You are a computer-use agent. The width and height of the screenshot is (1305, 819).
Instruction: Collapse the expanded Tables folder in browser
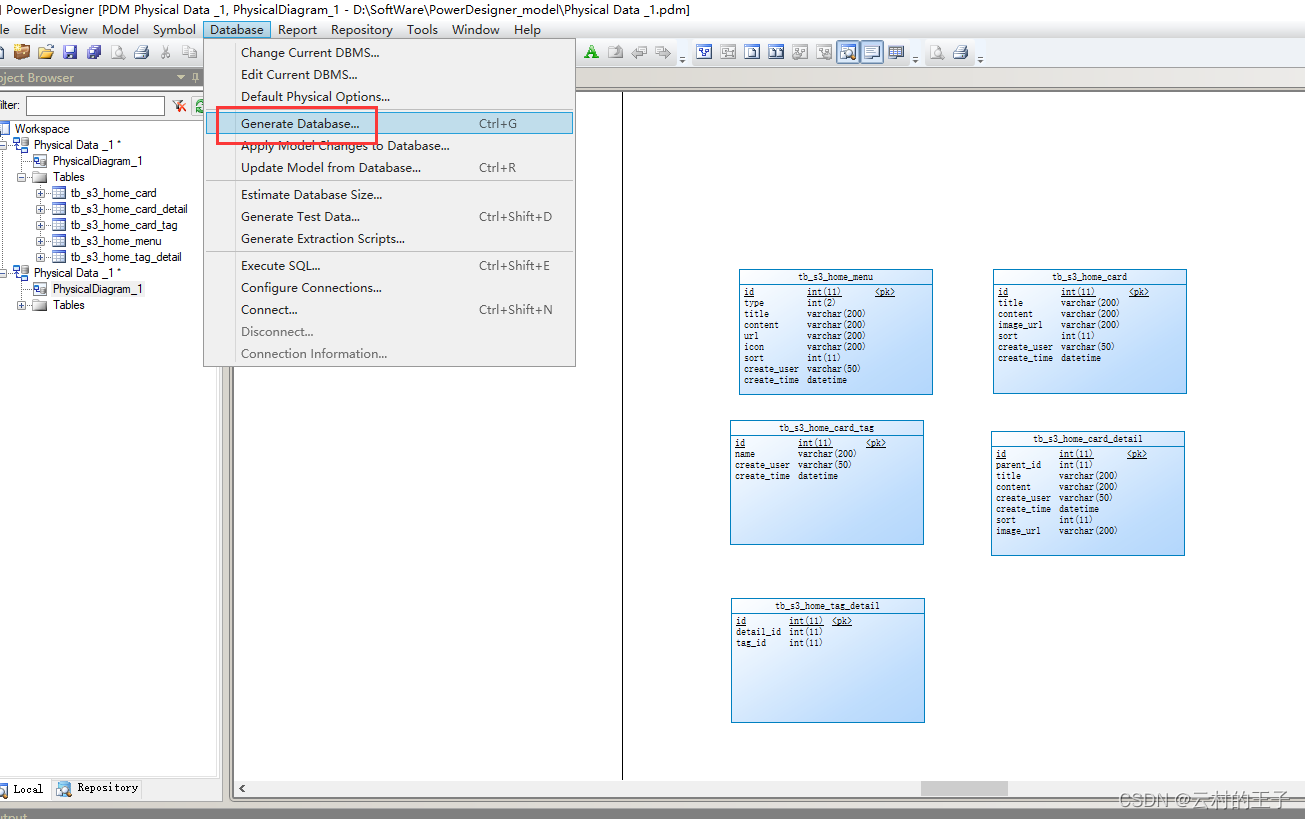coord(22,177)
